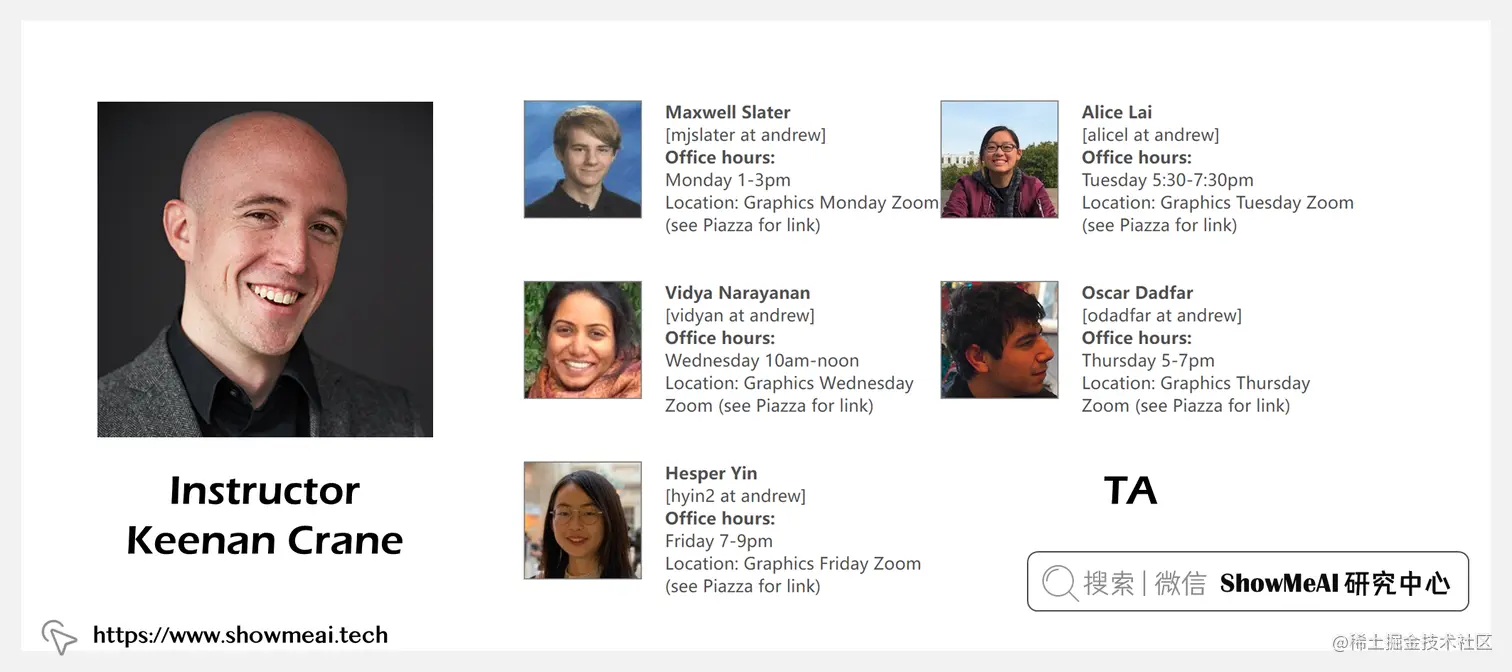Image resolution: width=1512 pixels, height=672 pixels.
Task: Select the photo beside Vidya Narayanan
Action: (x=582, y=340)
